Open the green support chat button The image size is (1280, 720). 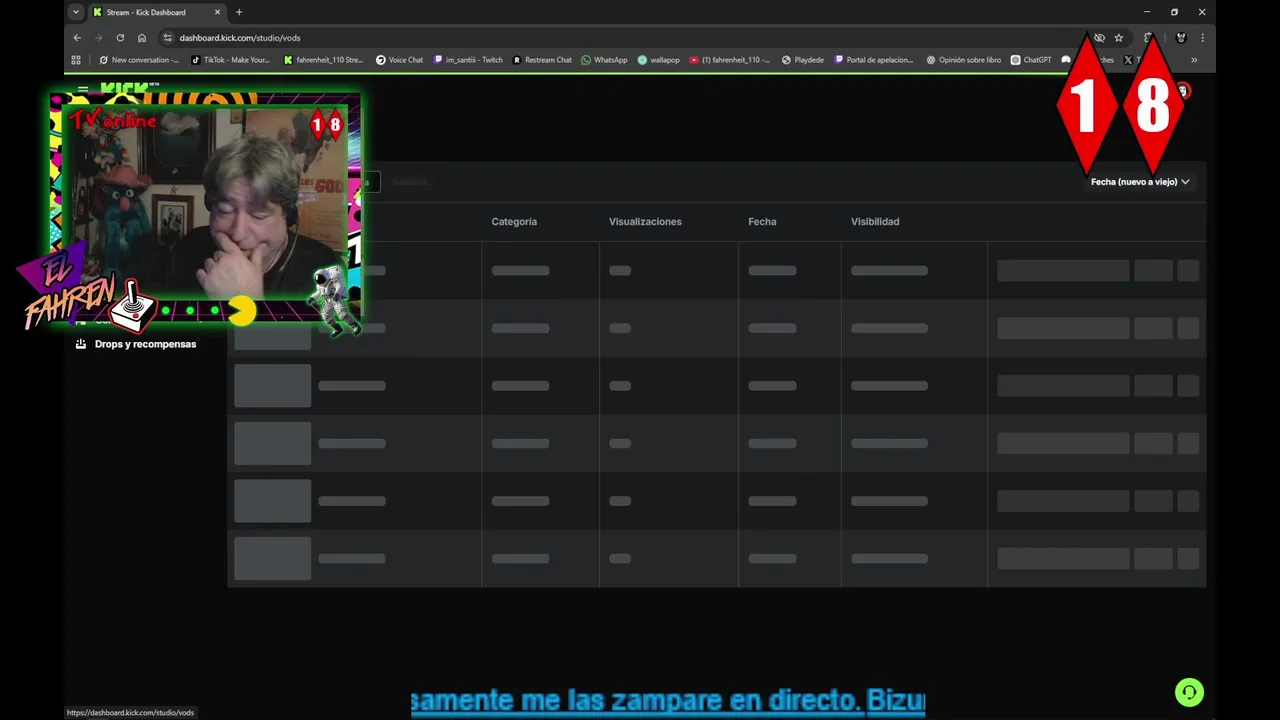(1189, 692)
